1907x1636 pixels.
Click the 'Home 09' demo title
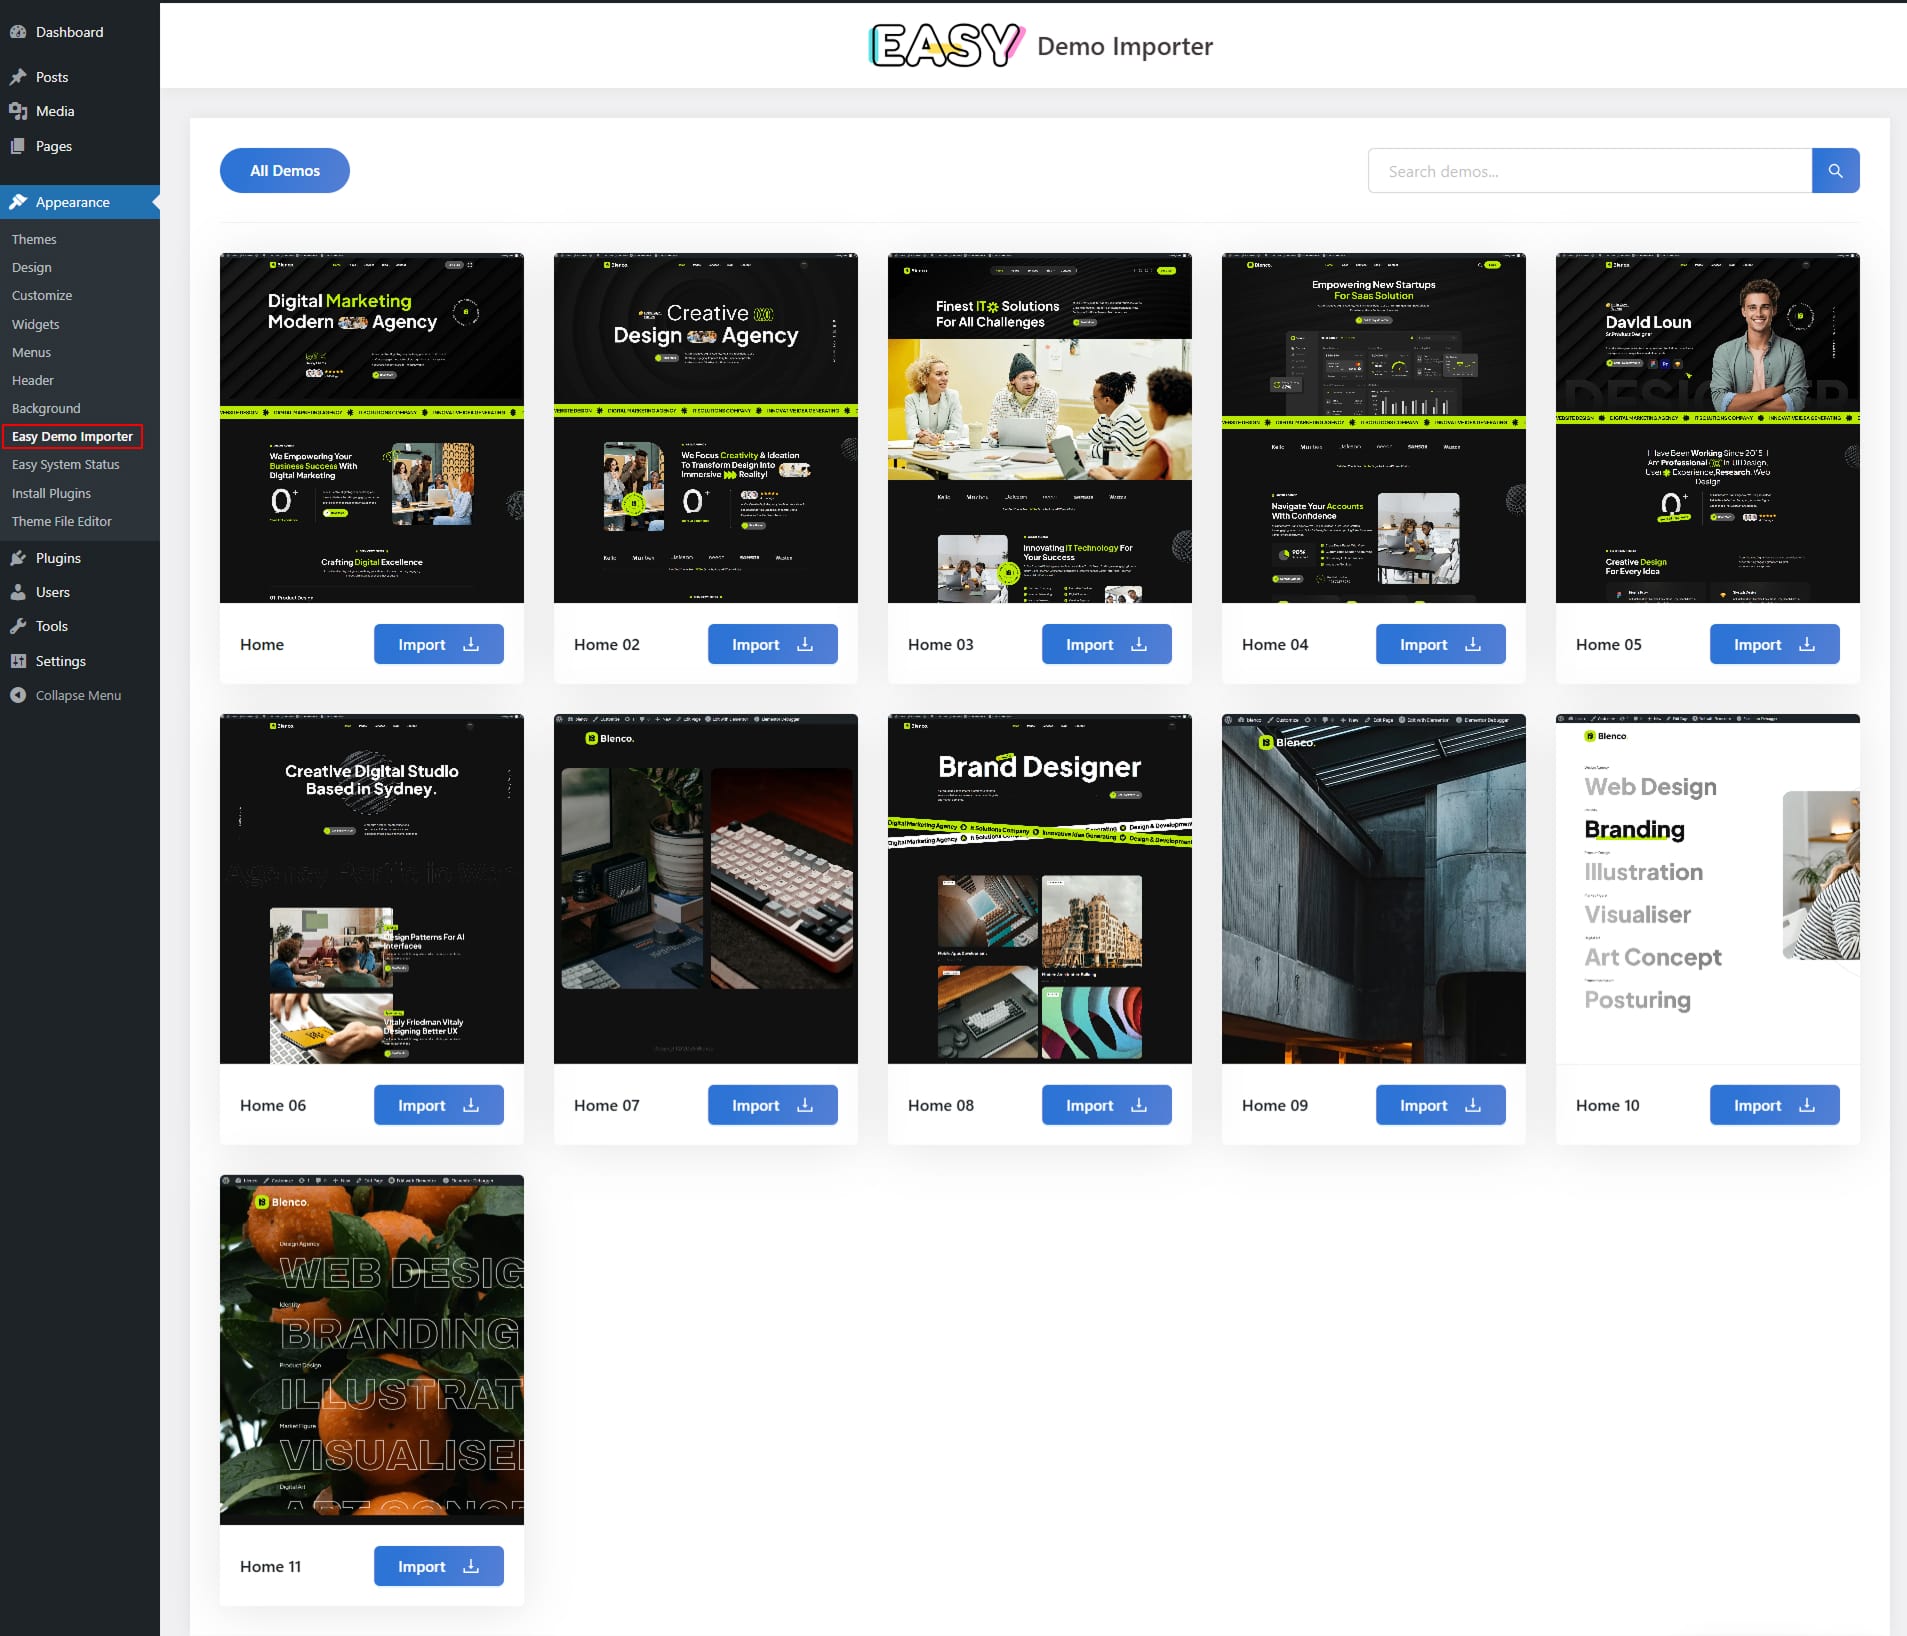tap(1275, 1105)
